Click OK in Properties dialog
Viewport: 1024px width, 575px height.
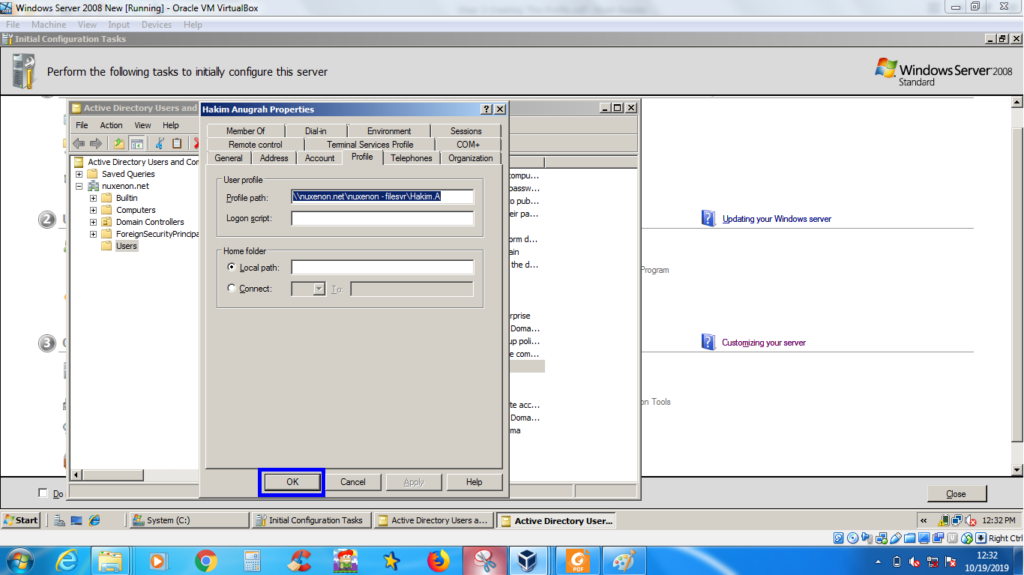tap(292, 482)
